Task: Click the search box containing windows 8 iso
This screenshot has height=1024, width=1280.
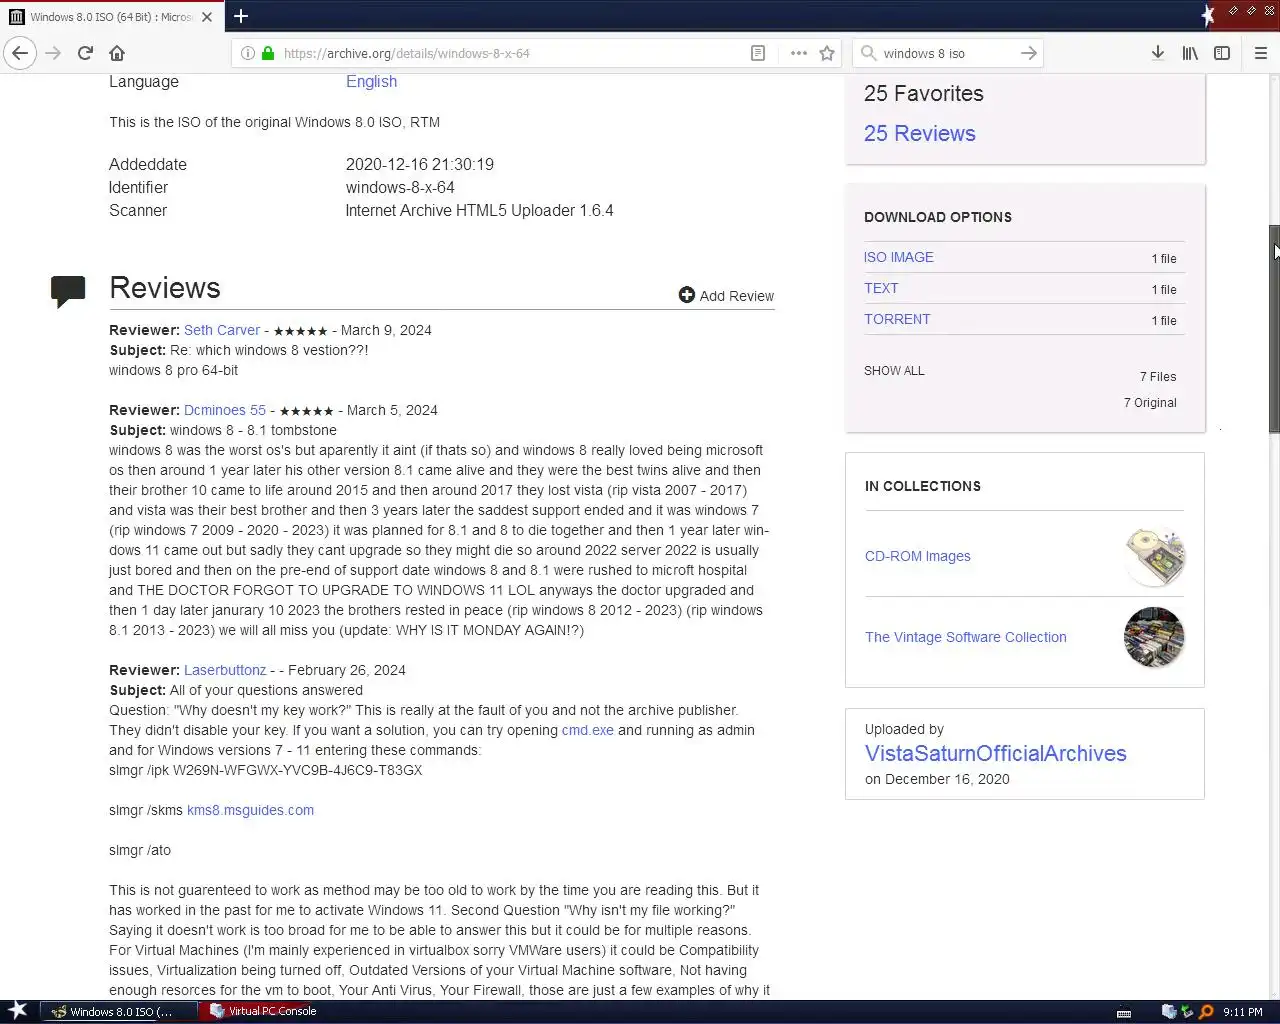Action: (946, 53)
